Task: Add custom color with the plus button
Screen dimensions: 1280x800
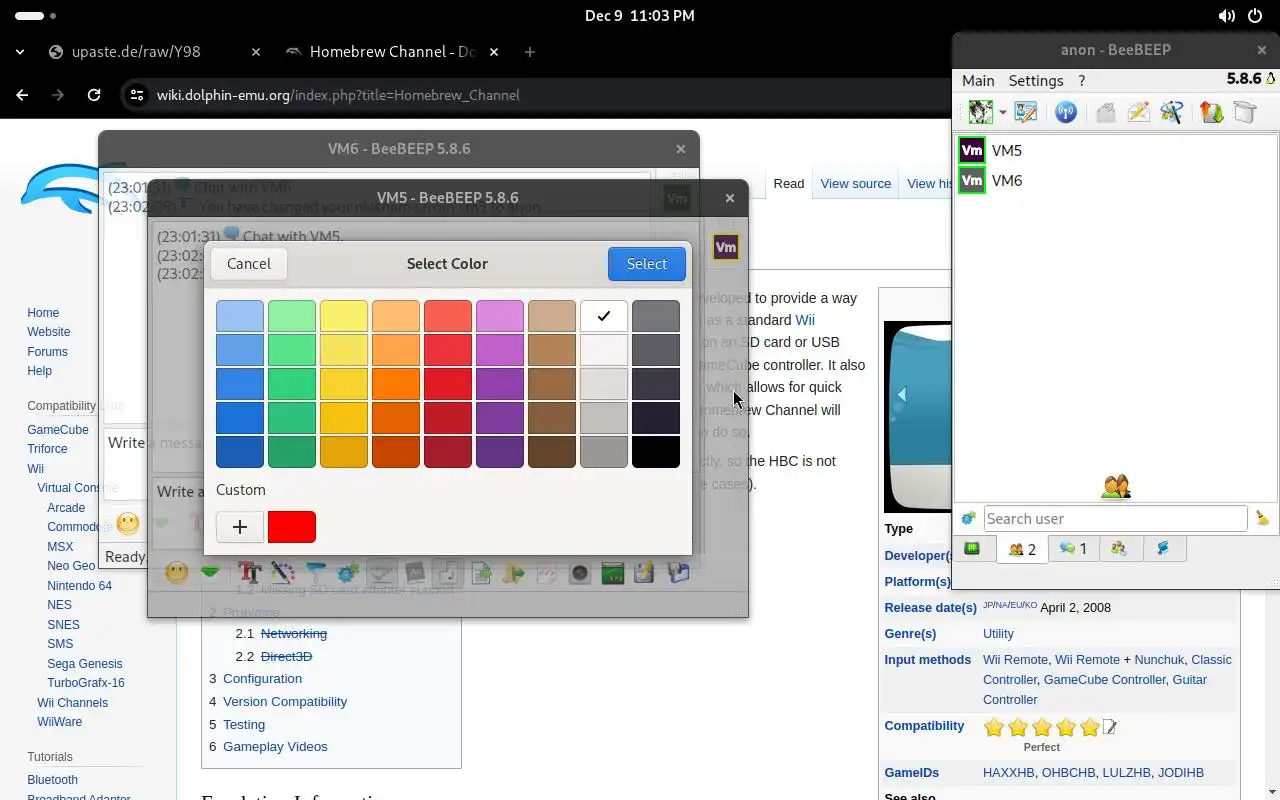Action: tap(240, 527)
